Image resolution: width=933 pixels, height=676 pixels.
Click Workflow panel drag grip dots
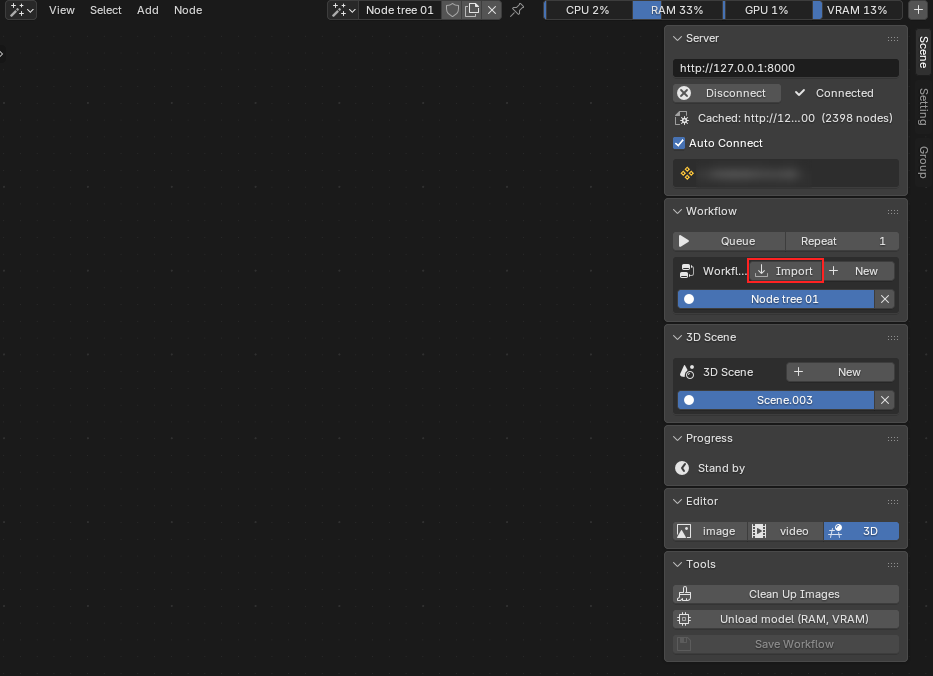(x=893, y=212)
